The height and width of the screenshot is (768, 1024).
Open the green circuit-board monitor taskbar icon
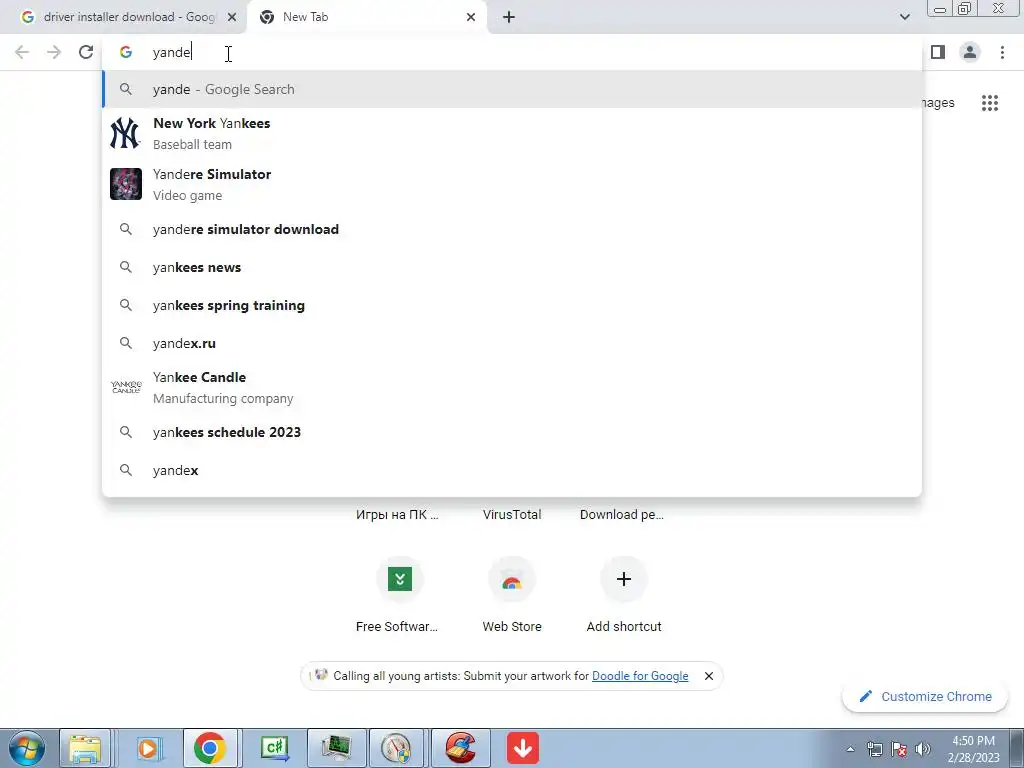336,748
